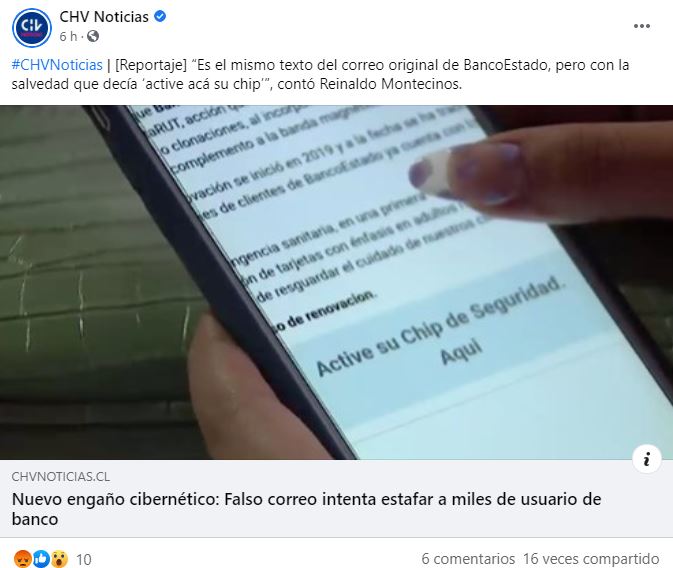The width and height of the screenshot is (673, 568).
Task: Click the [Reportaje] label in the caption
Action: tap(151, 65)
